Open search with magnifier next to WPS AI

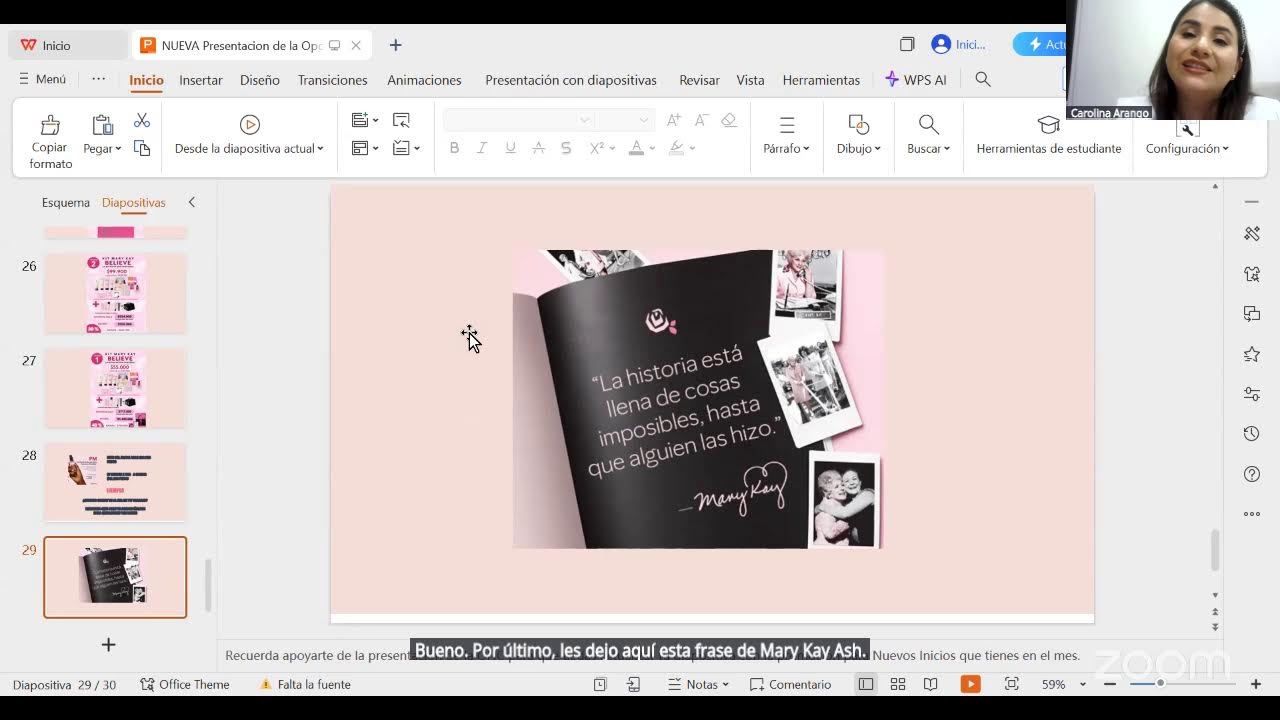[983, 79]
